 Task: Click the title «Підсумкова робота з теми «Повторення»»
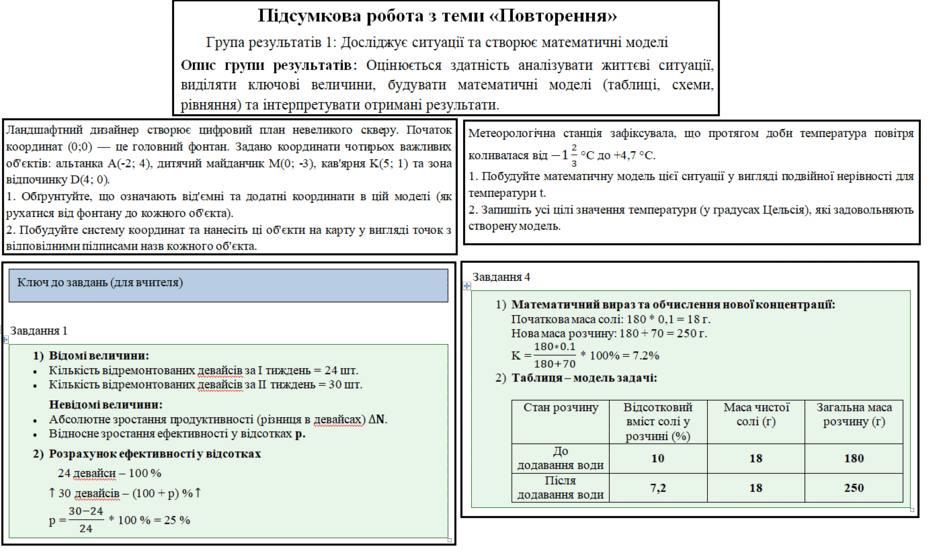[437, 16]
